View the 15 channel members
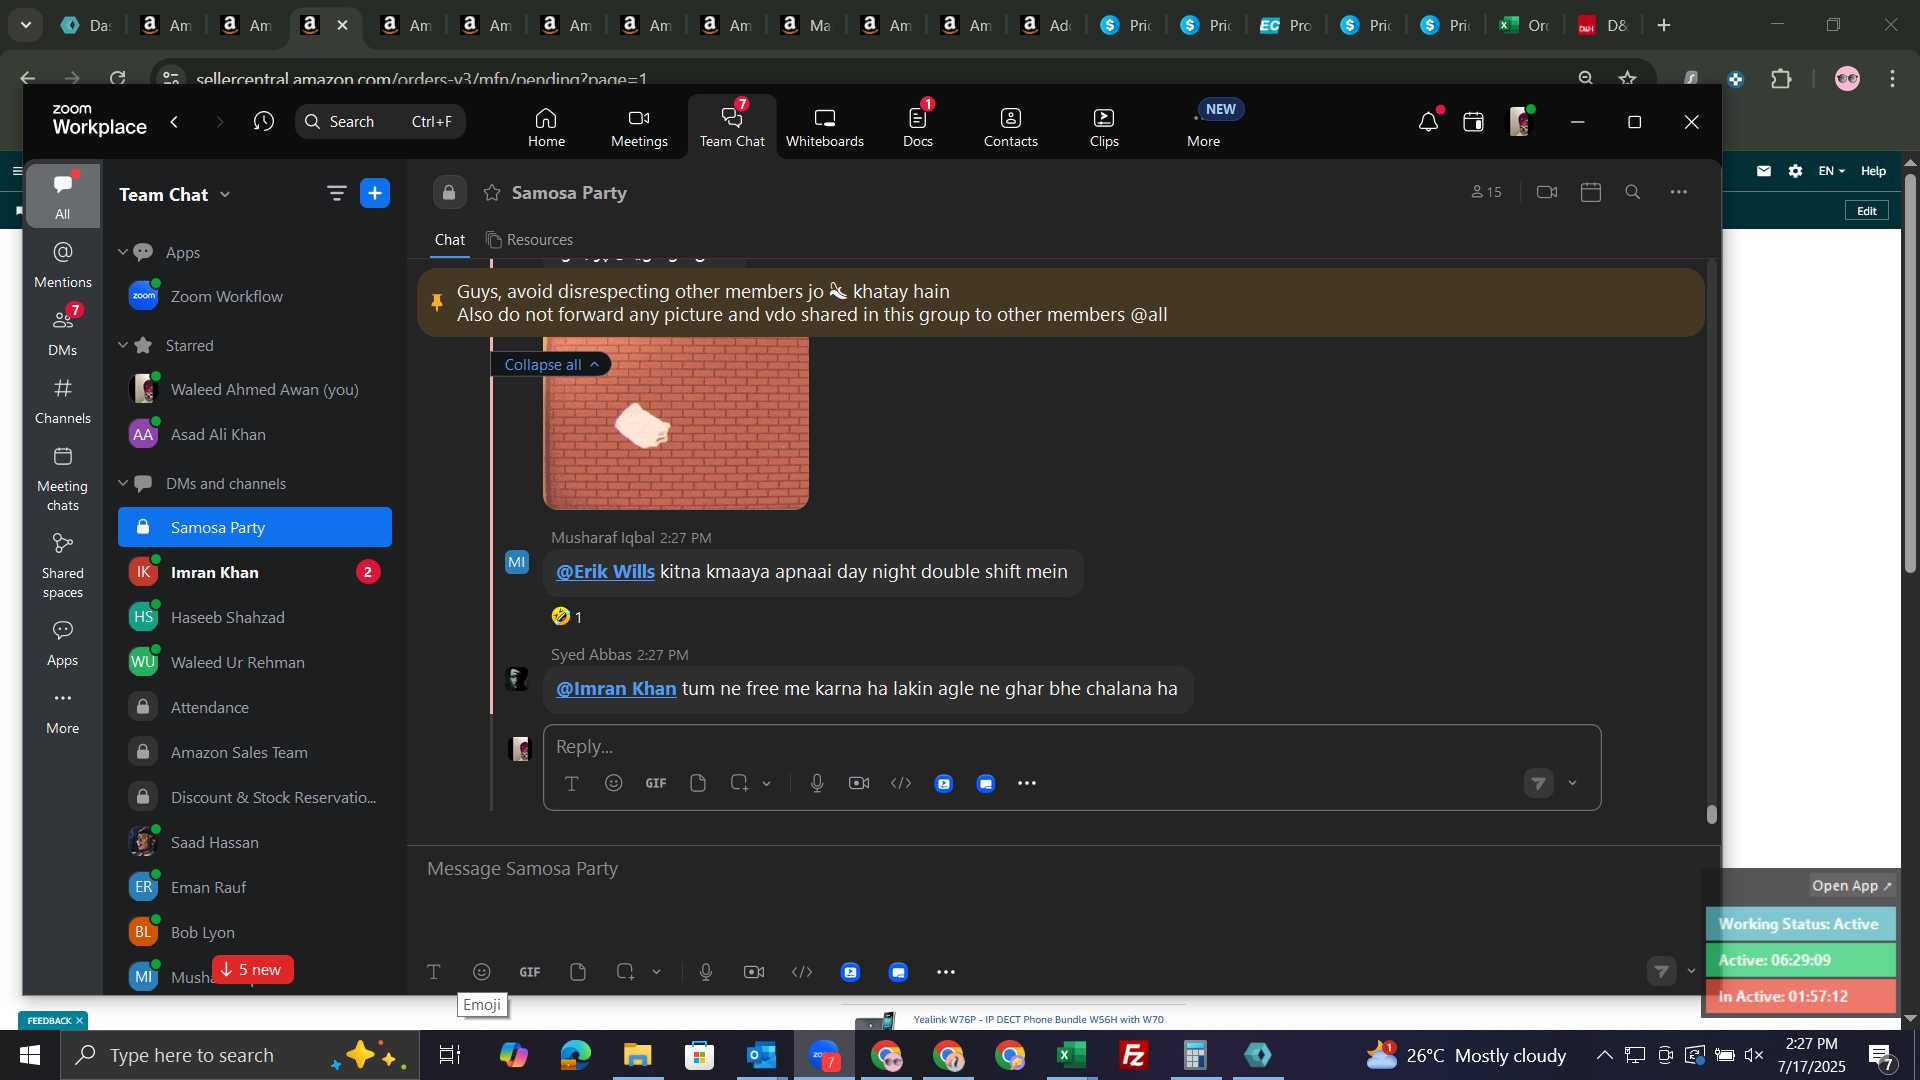The height and width of the screenshot is (1080, 1920). point(1486,192)
